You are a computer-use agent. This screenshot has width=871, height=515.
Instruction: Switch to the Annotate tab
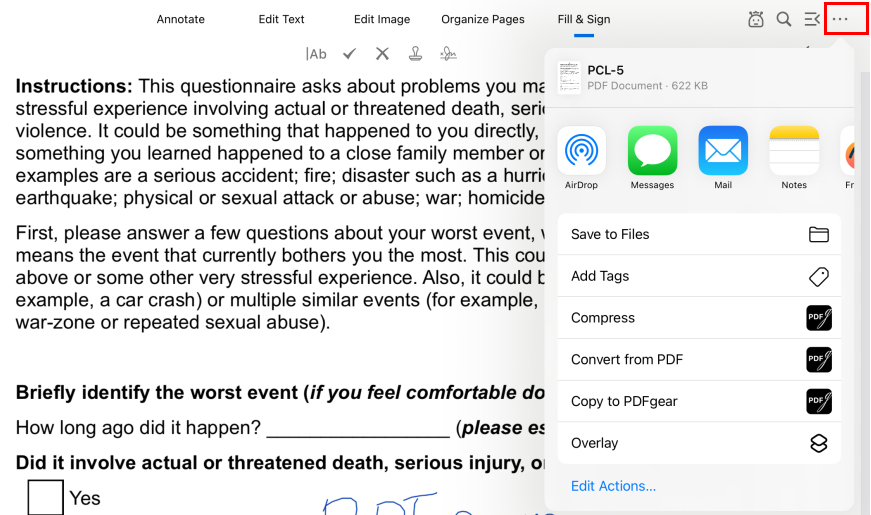pos(181,19)
